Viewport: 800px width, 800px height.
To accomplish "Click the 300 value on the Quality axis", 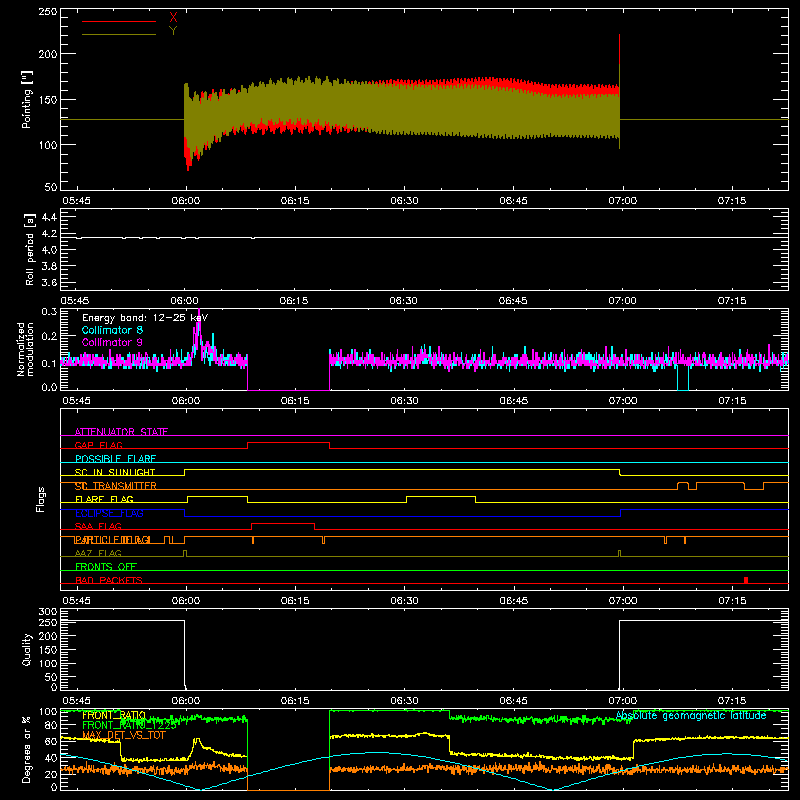I will 48,612.
